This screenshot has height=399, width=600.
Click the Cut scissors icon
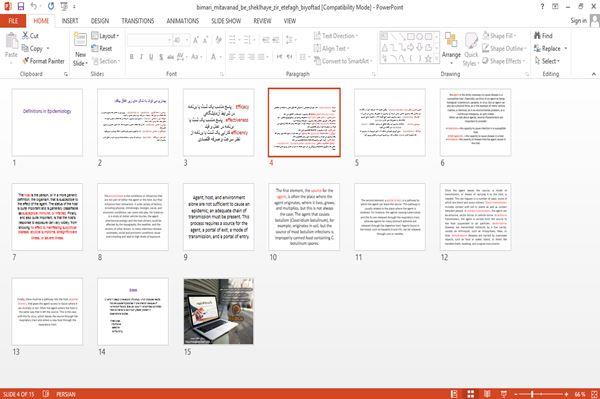[x=25, y=36]
